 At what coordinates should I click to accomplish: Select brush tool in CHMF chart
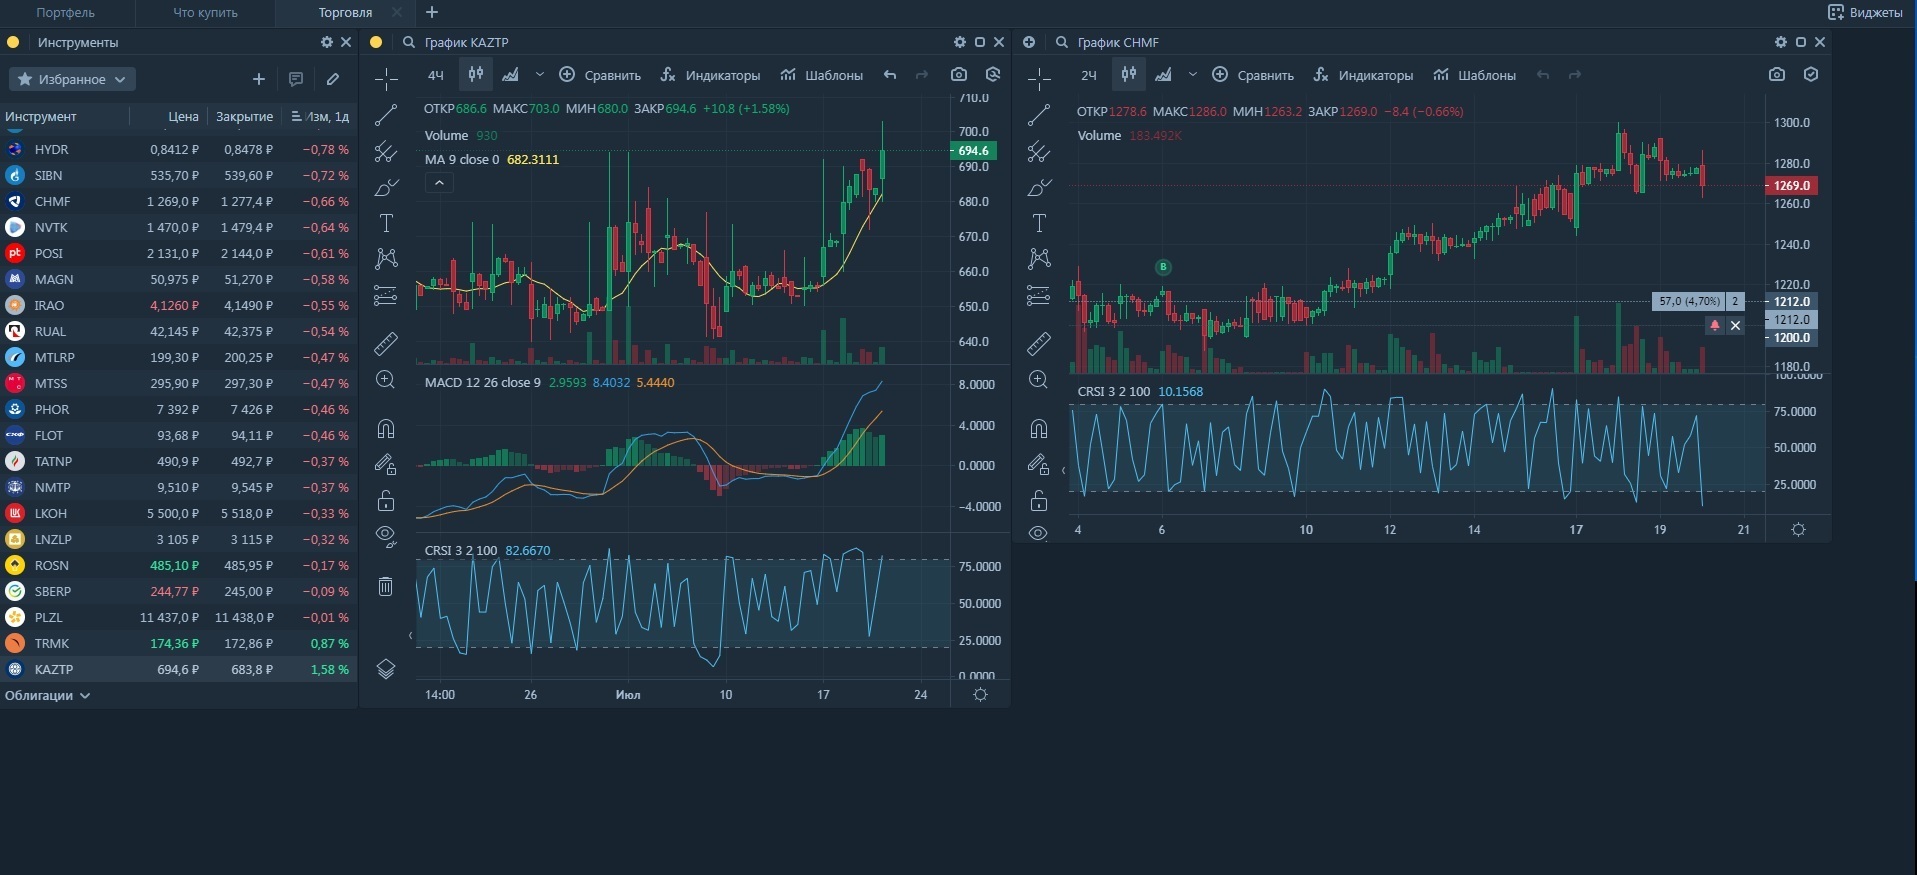pos(1039,187)
